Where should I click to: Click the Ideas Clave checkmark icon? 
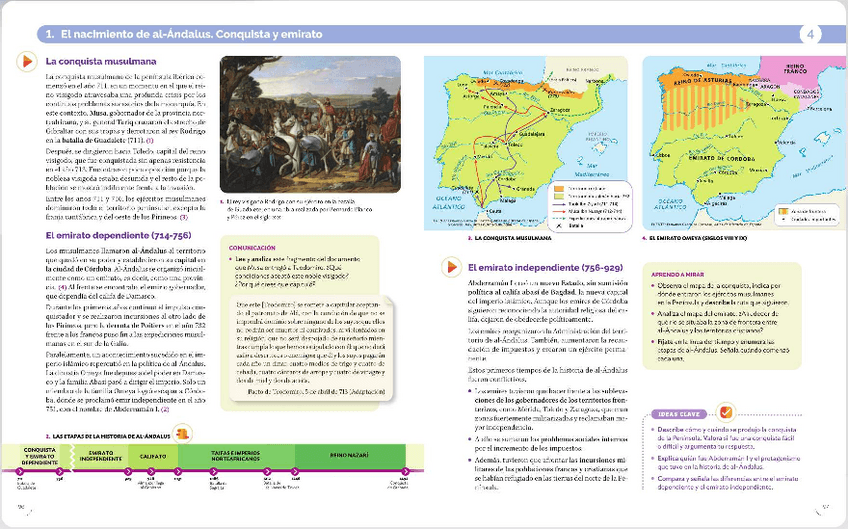pyautogui.click(x=727, y=413)
